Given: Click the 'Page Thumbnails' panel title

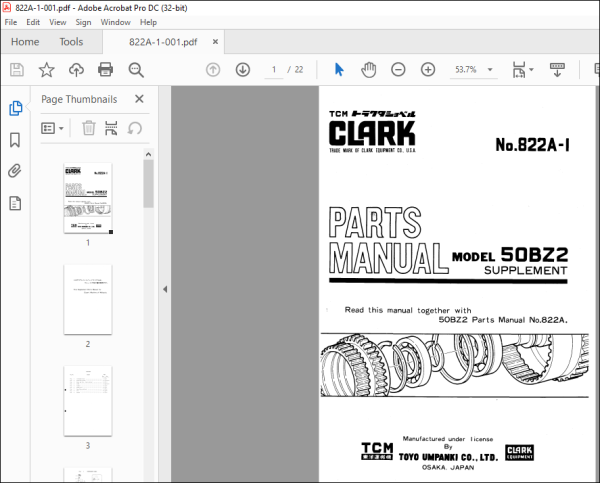Looking at the screenshot, I should pos(79,99).
